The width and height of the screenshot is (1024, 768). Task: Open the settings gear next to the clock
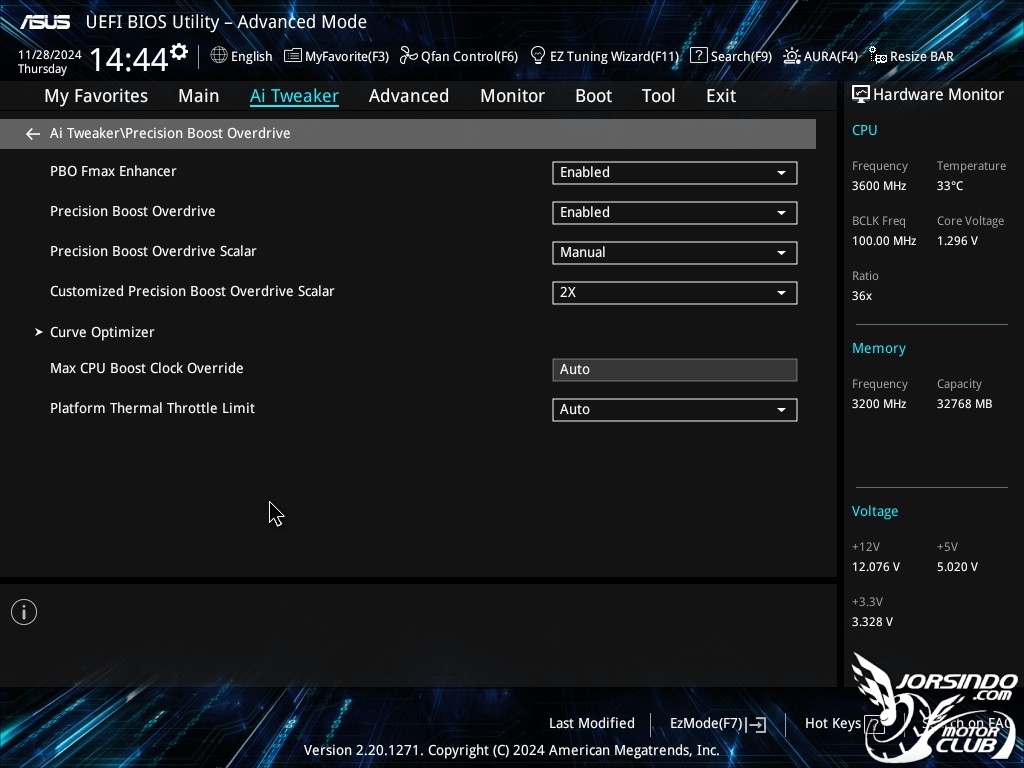tap(178, 52)
